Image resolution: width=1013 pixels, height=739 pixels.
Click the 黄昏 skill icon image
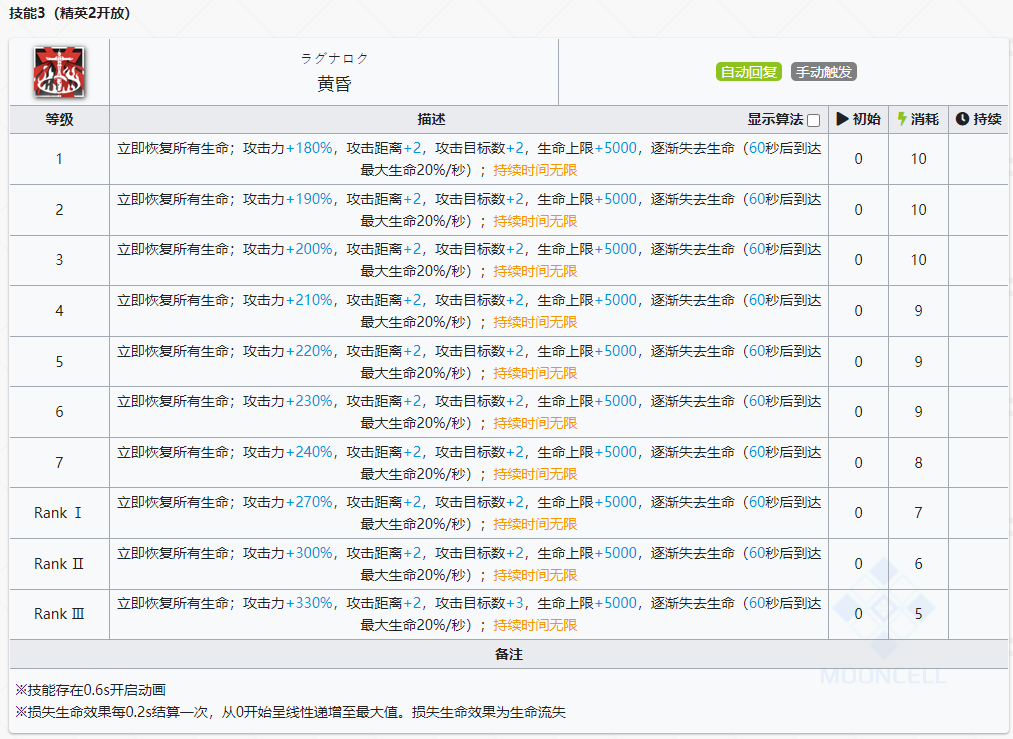pyautogui.click(x=59, y=72)
